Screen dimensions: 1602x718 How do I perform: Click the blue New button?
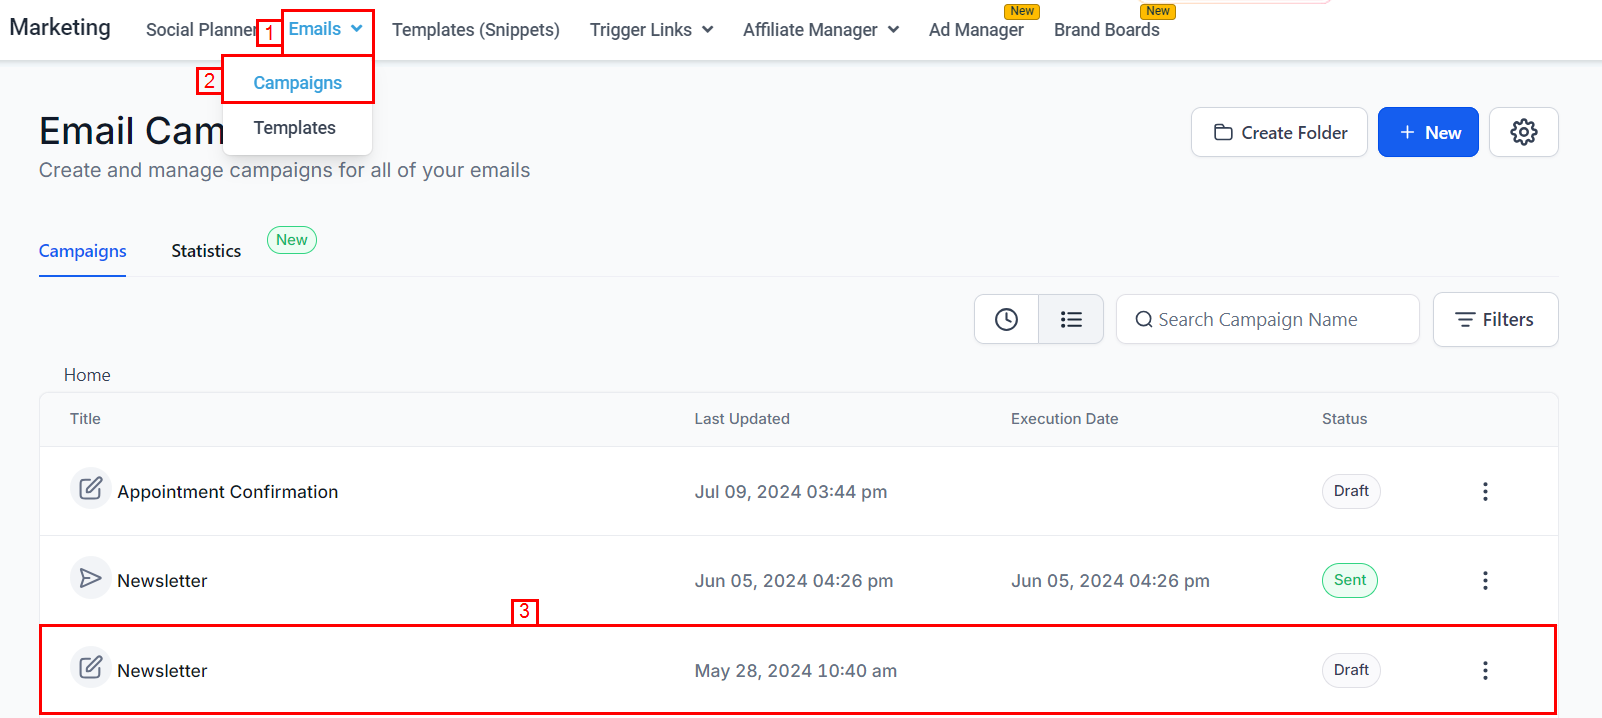coord(1427,132)
